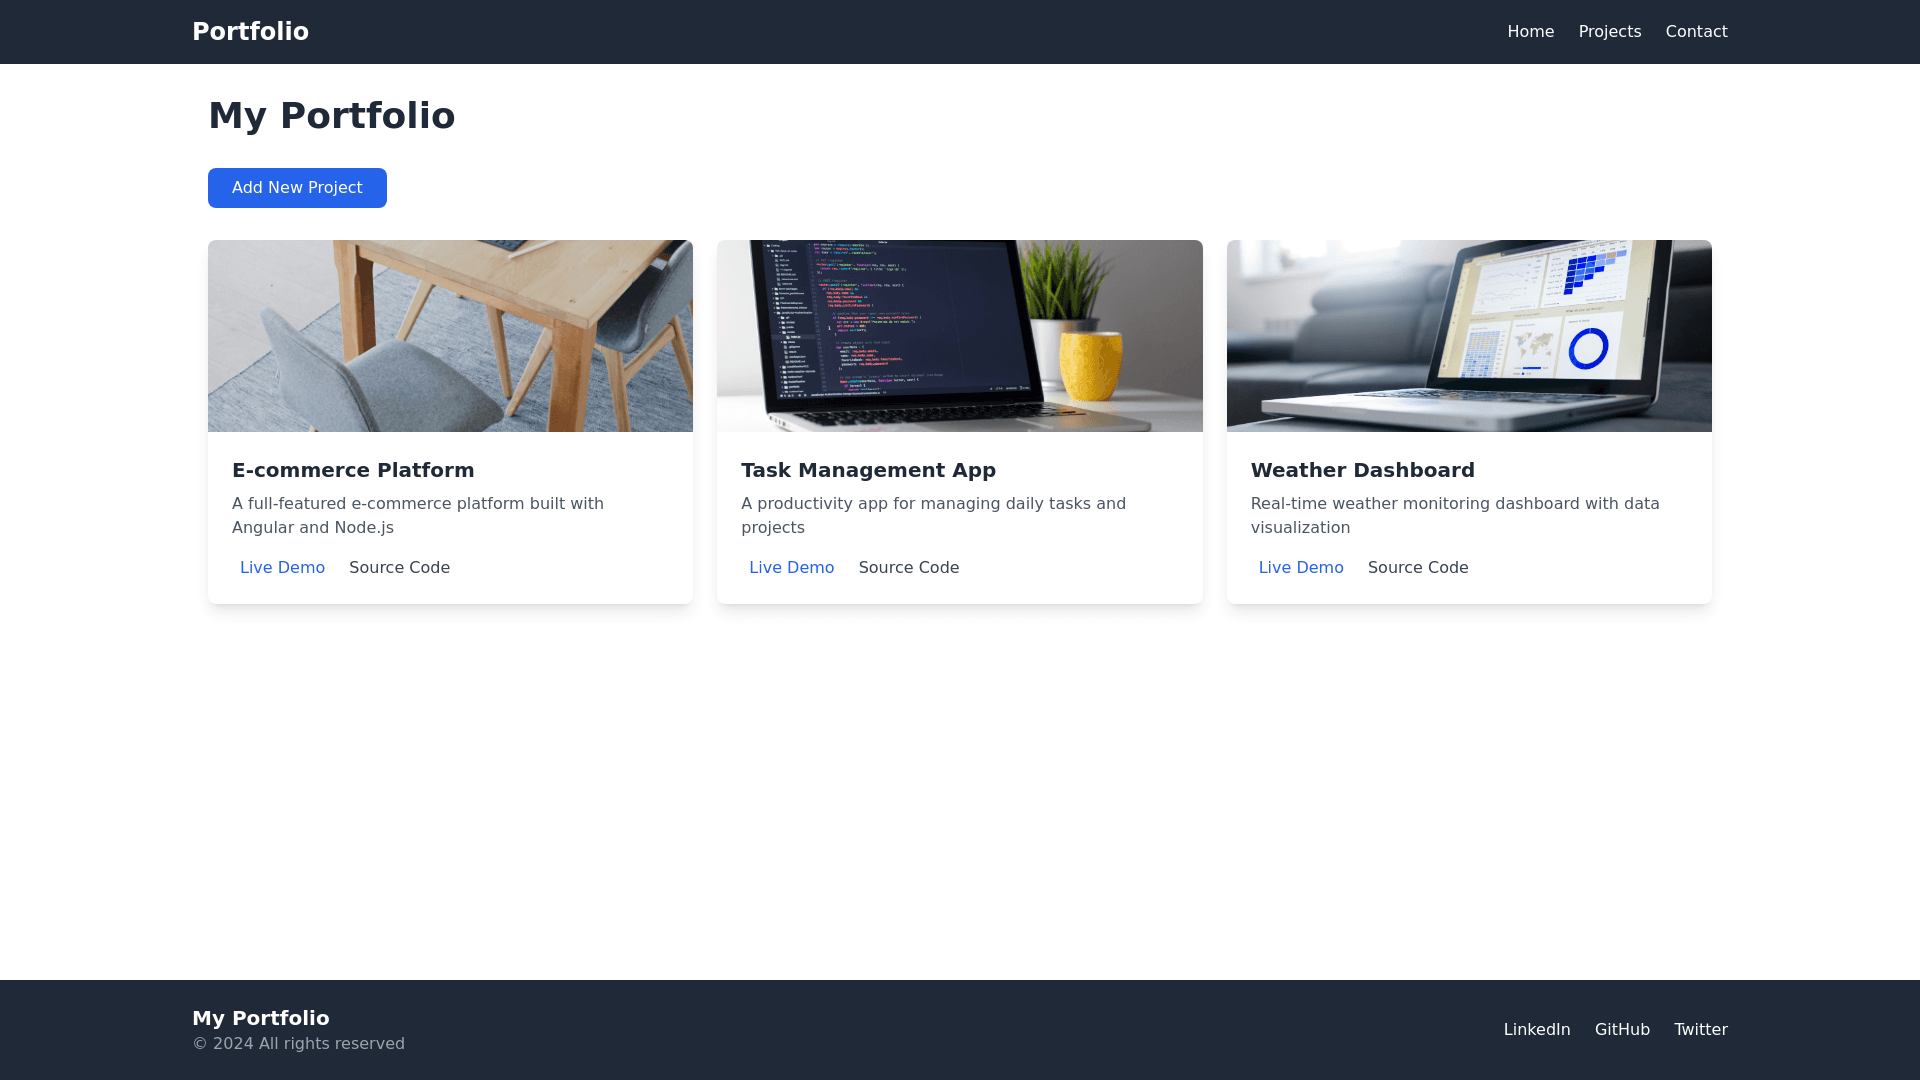Go to the Projects nav item
Screen dimensions: 1920x1080
pos(1609,32)
